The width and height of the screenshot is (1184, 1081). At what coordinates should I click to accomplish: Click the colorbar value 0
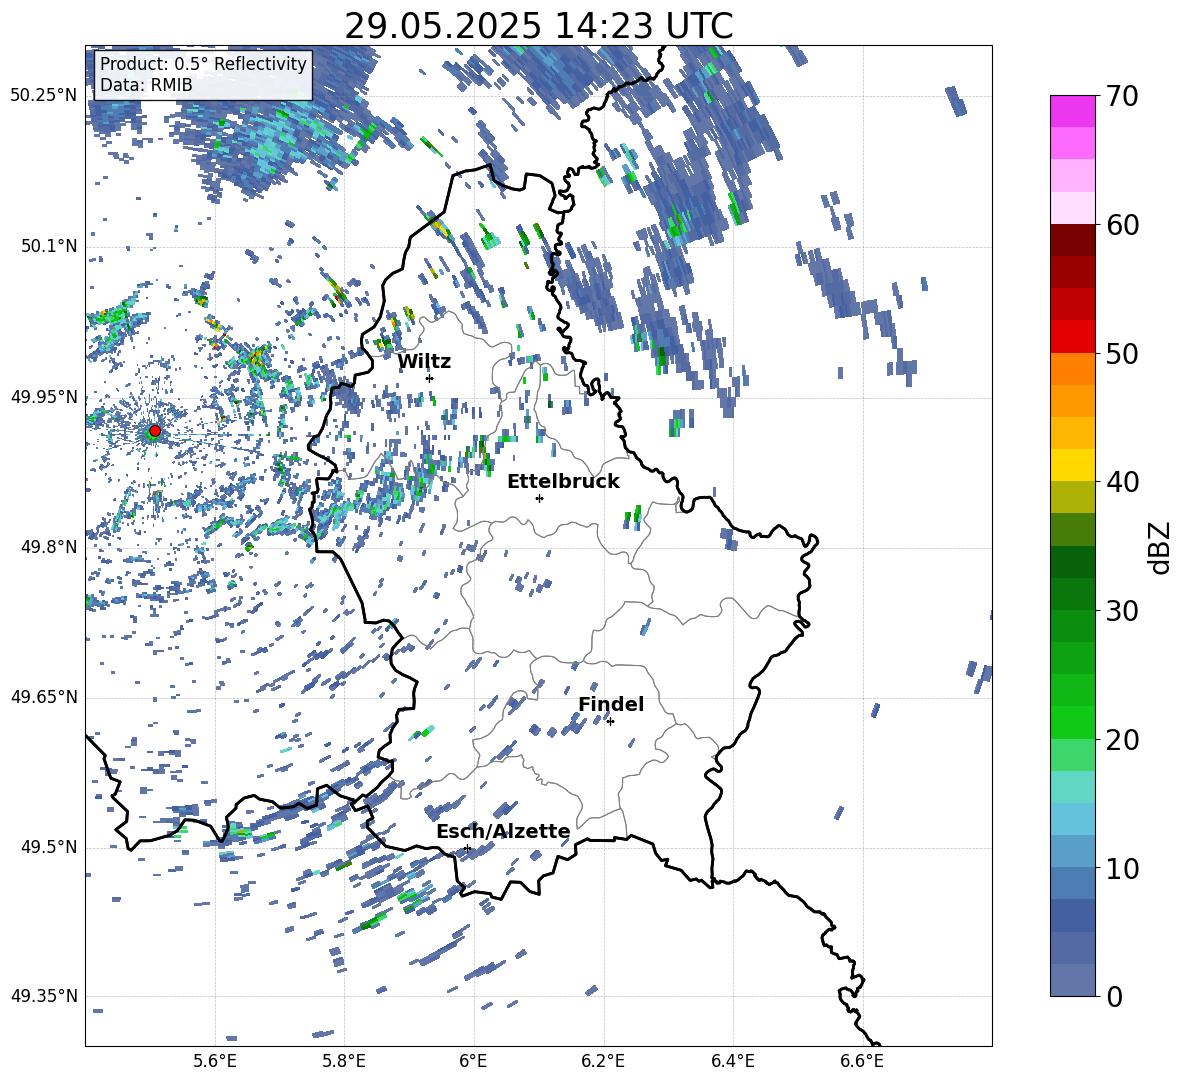(1115, 997)
